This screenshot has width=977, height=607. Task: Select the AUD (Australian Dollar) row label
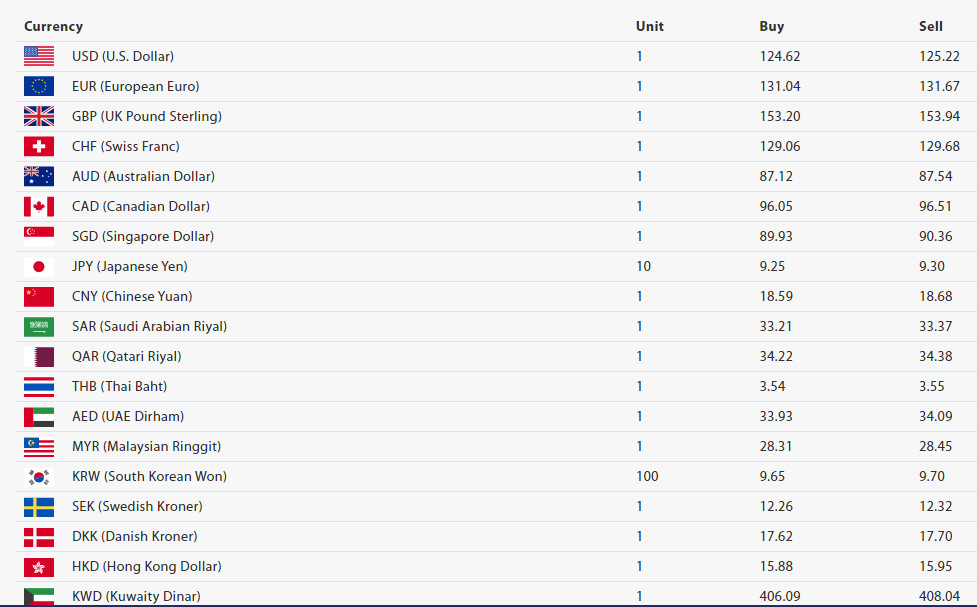click(x=143, y=176)
